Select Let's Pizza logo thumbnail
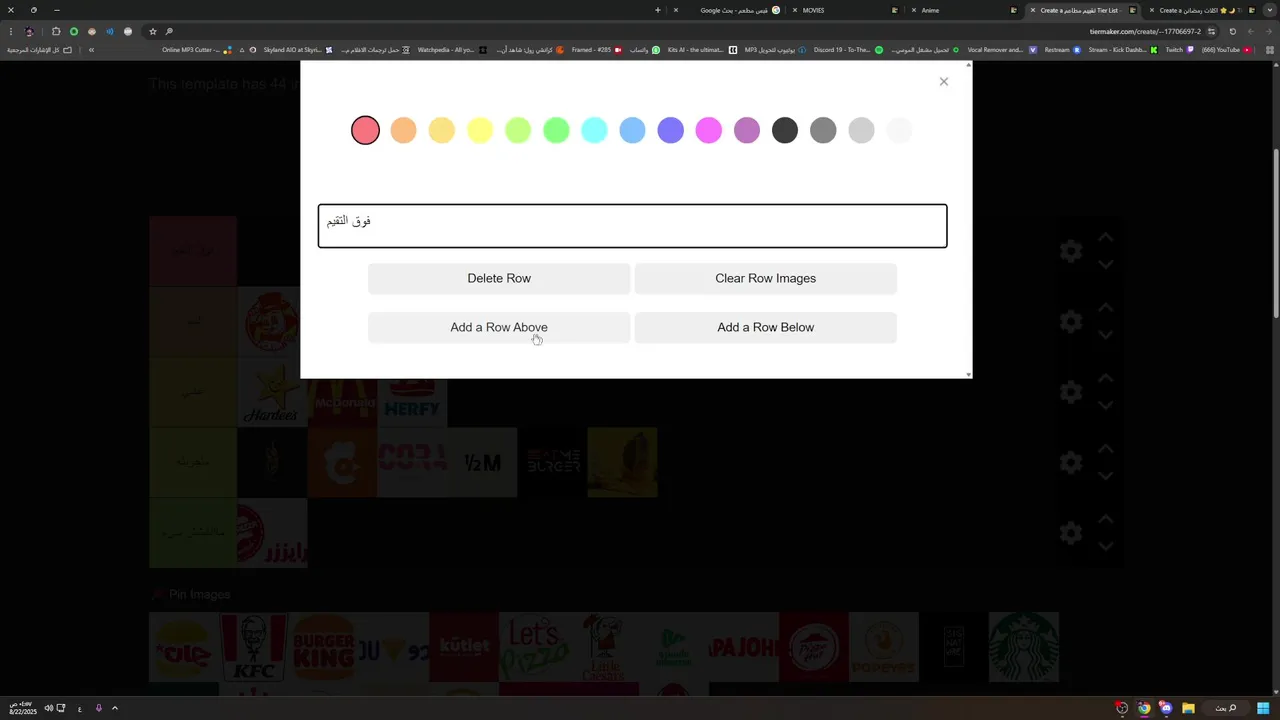This screenshot has height=720, width=1280. pos(534,647)
